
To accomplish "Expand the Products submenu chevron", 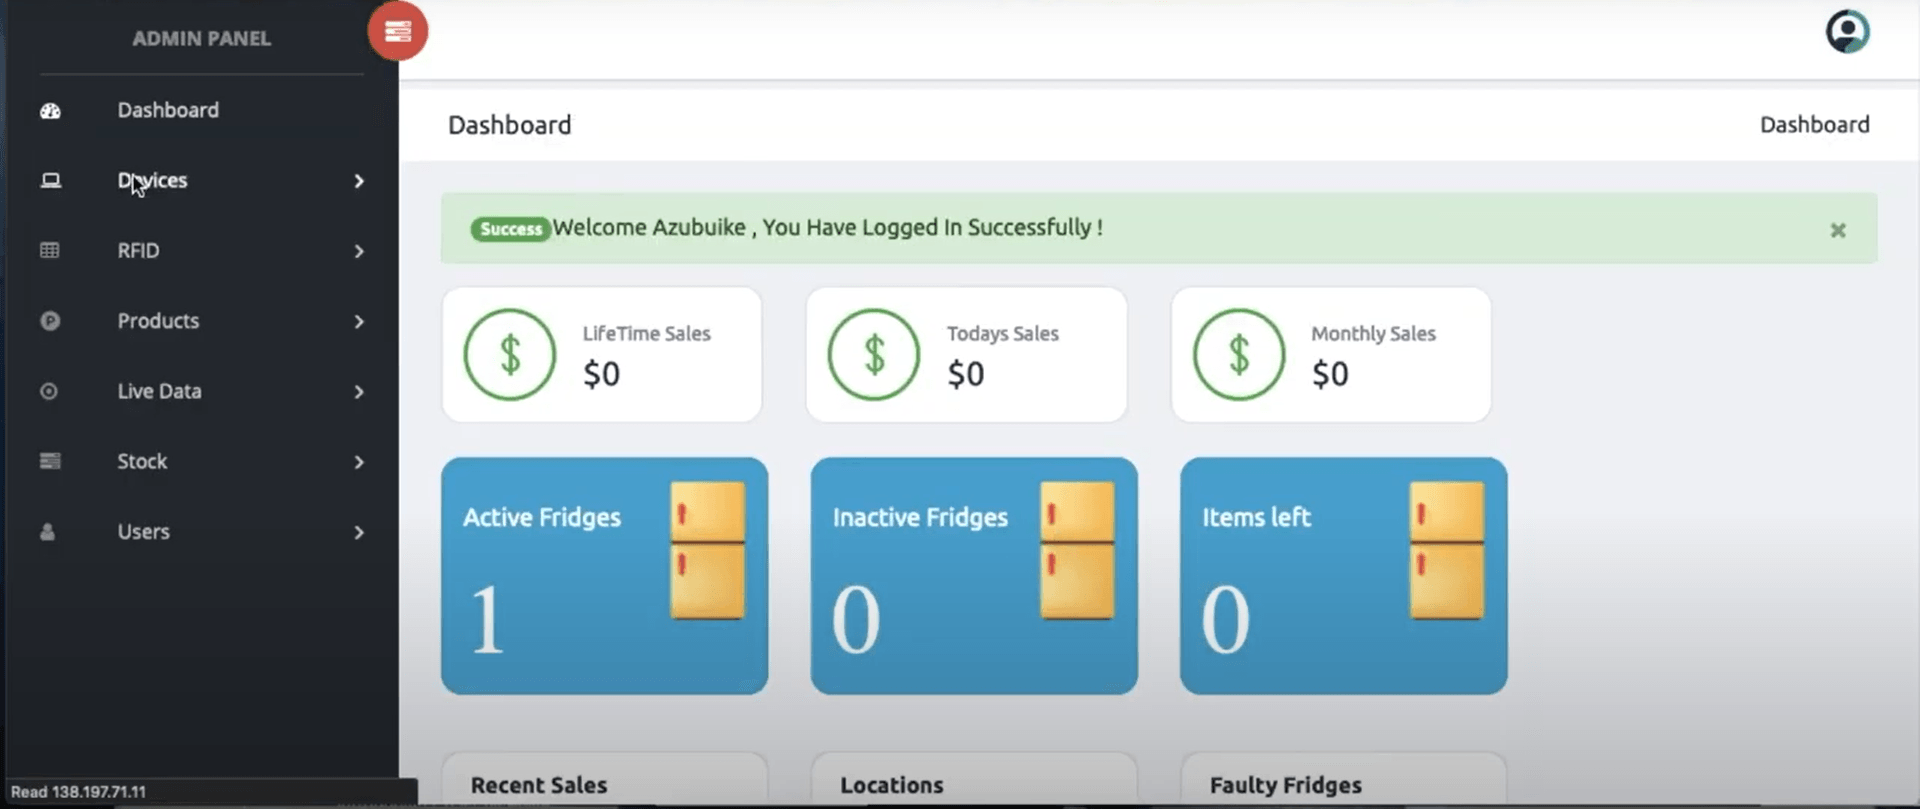I will [x=359, y=322].
